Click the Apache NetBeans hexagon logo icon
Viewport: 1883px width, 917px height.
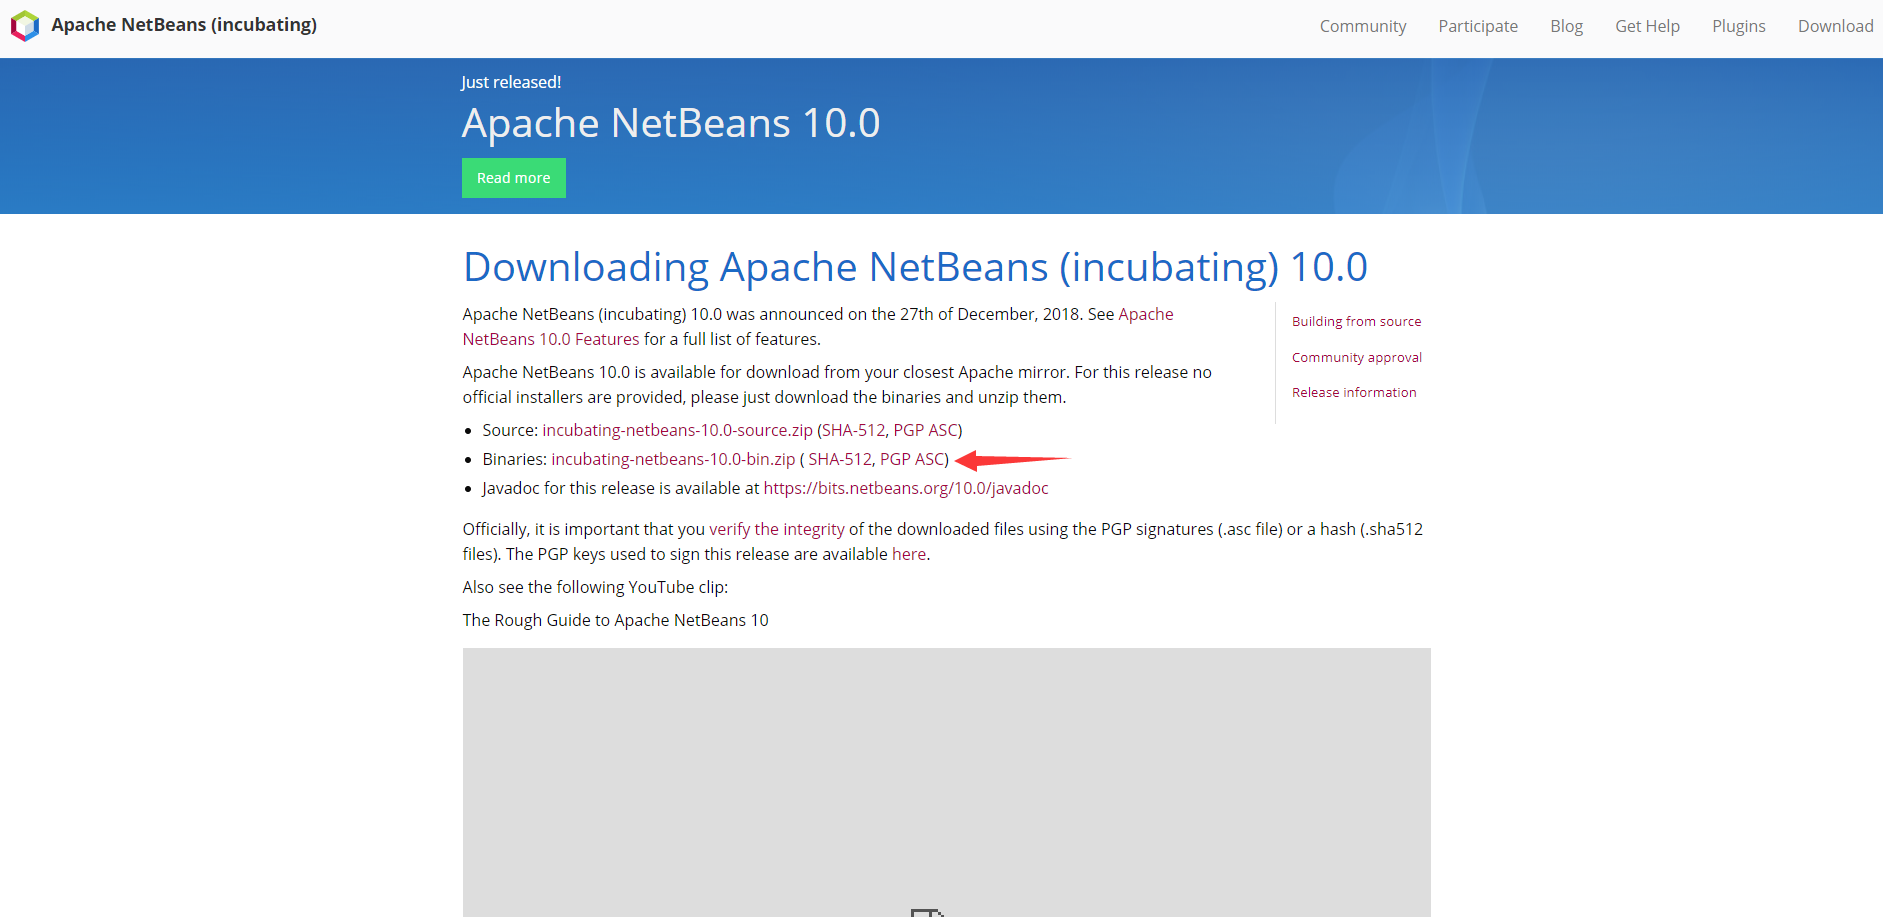click(25, 25)
